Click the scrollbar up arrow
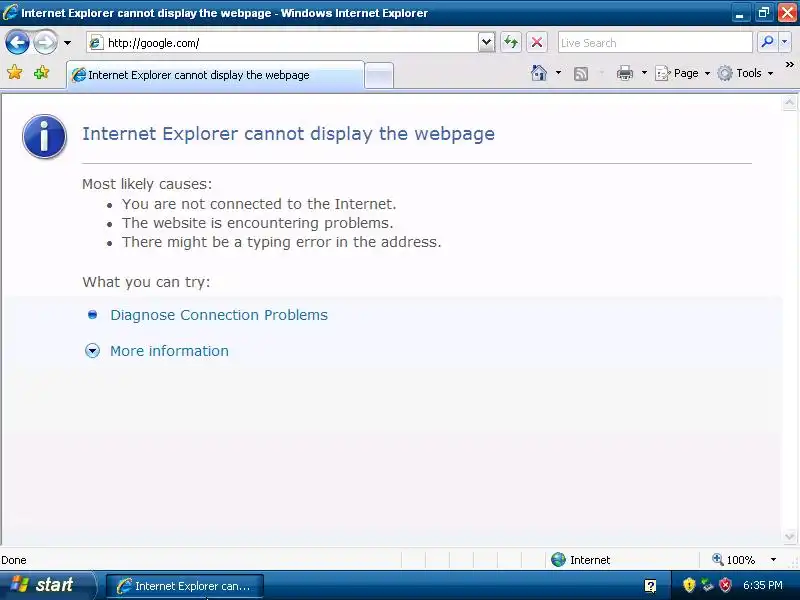800x600 pixels. click(789, 103)
